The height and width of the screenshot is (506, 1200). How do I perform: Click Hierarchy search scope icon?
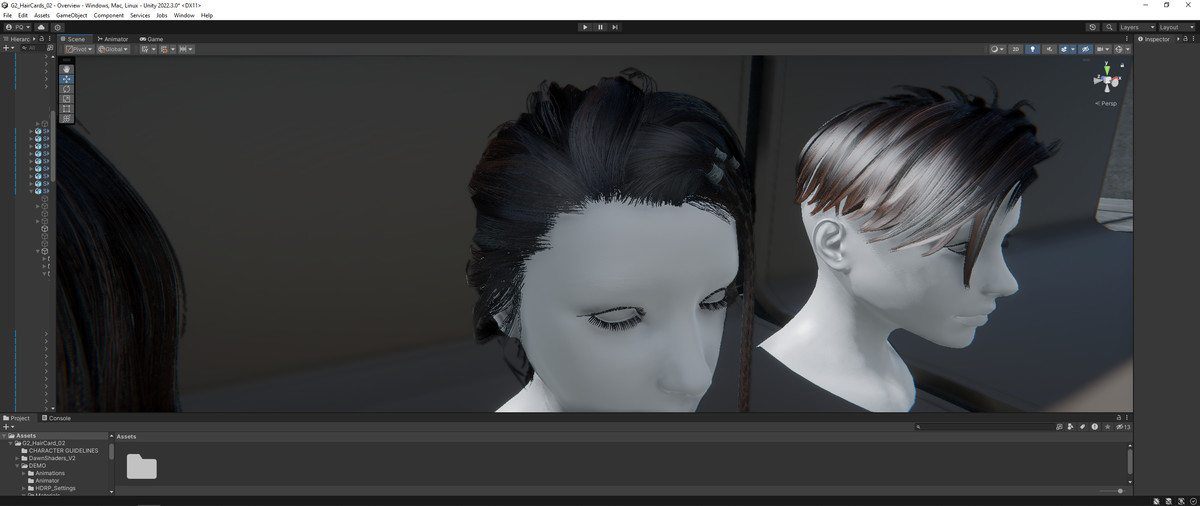pos(50,48)
